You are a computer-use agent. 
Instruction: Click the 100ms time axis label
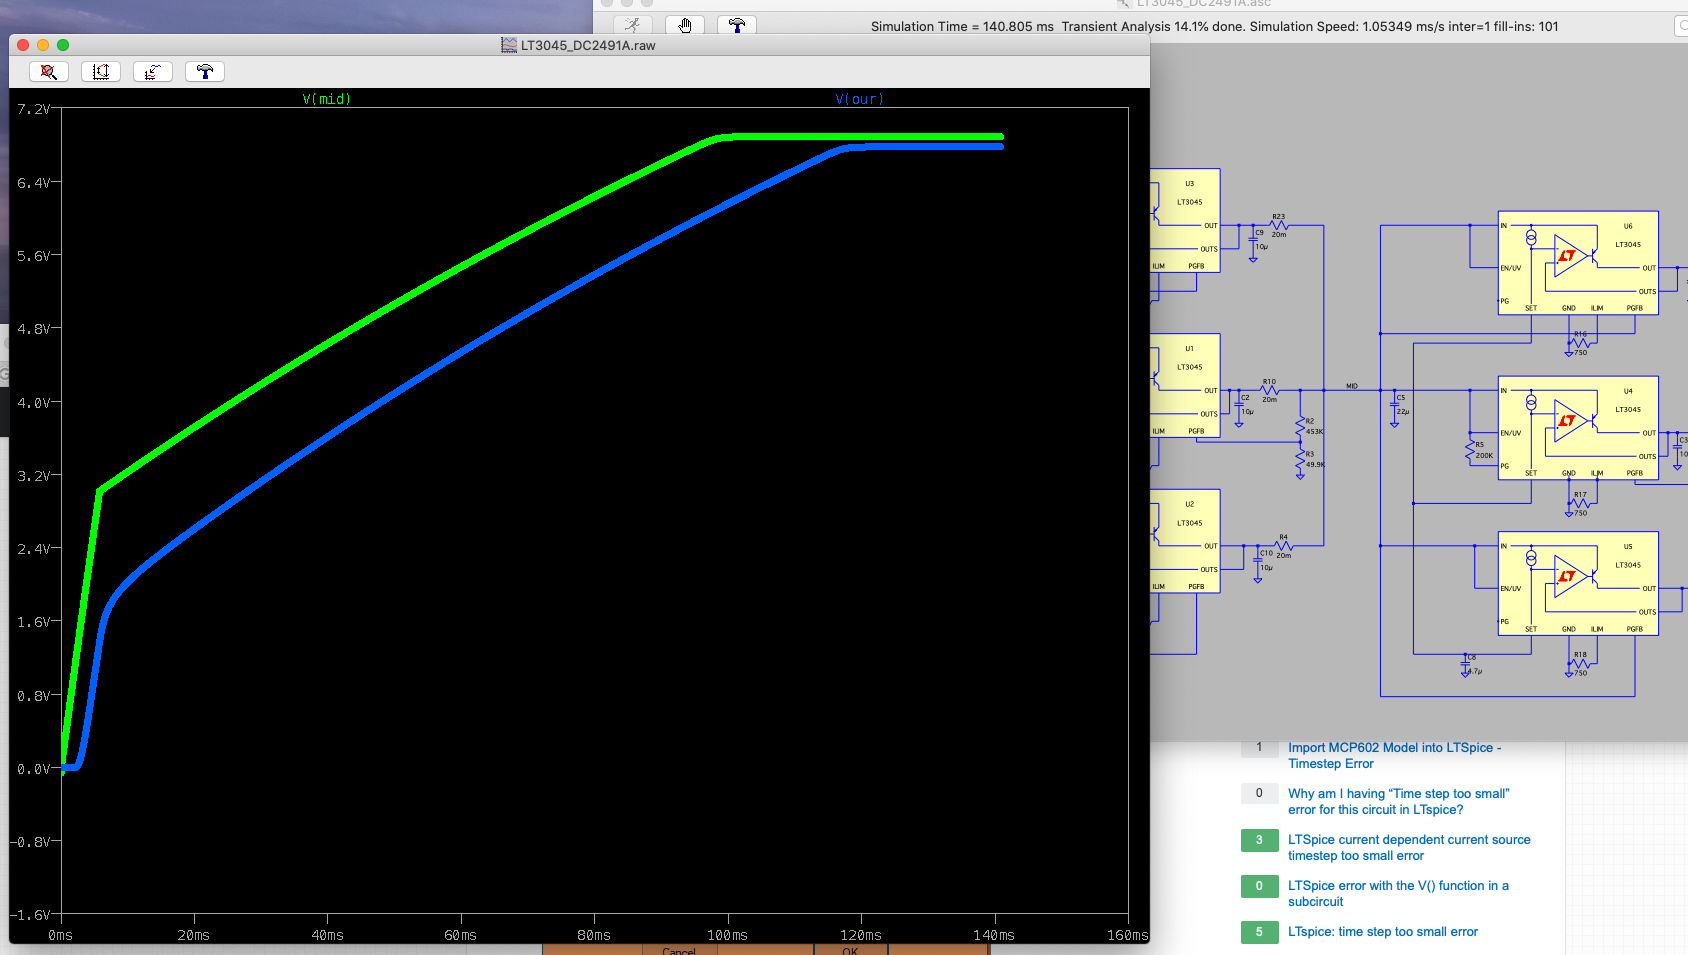pyautogui.click(x=727, y=935)
